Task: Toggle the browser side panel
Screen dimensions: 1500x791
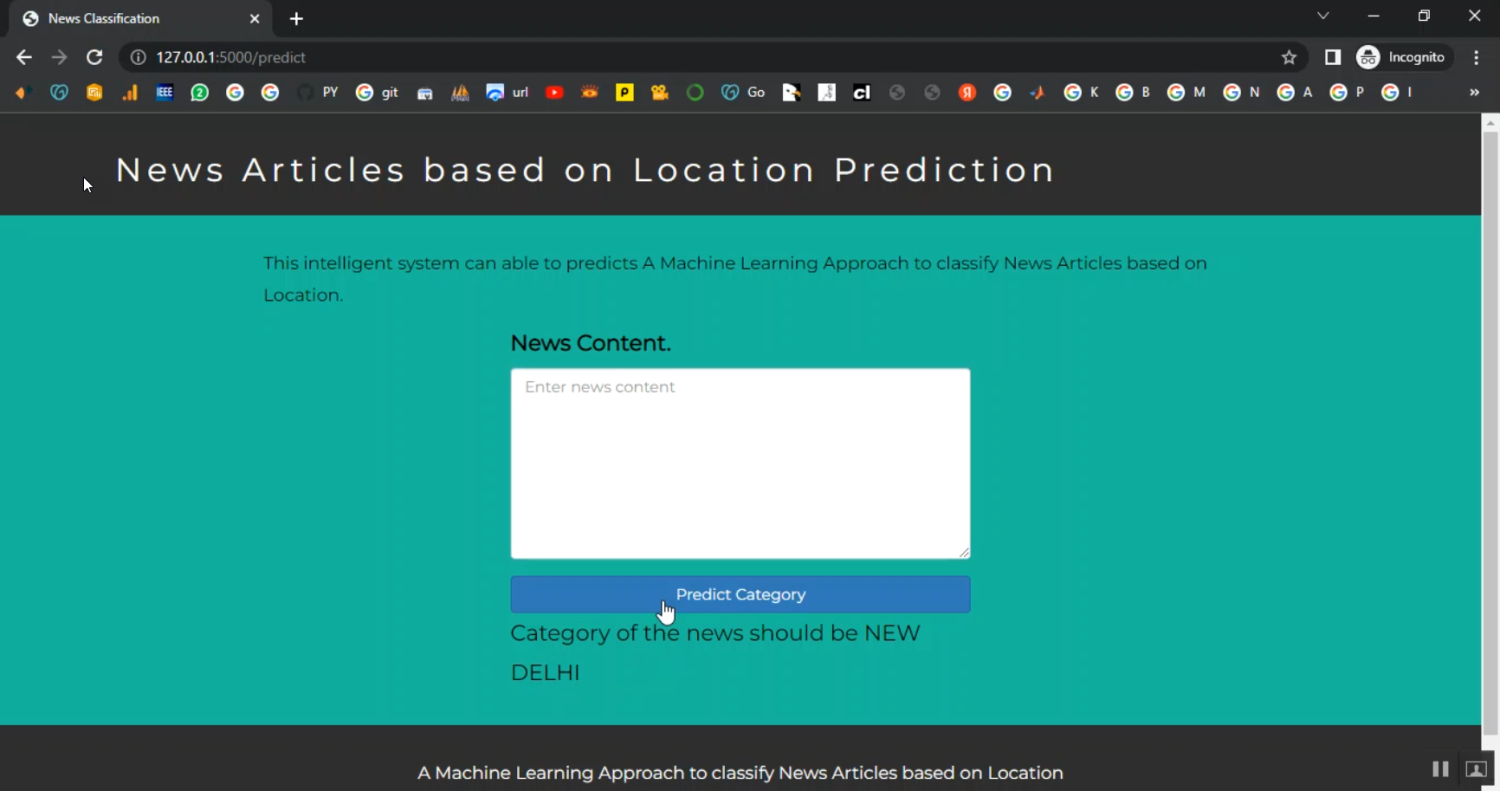Action: (1332, 57)
